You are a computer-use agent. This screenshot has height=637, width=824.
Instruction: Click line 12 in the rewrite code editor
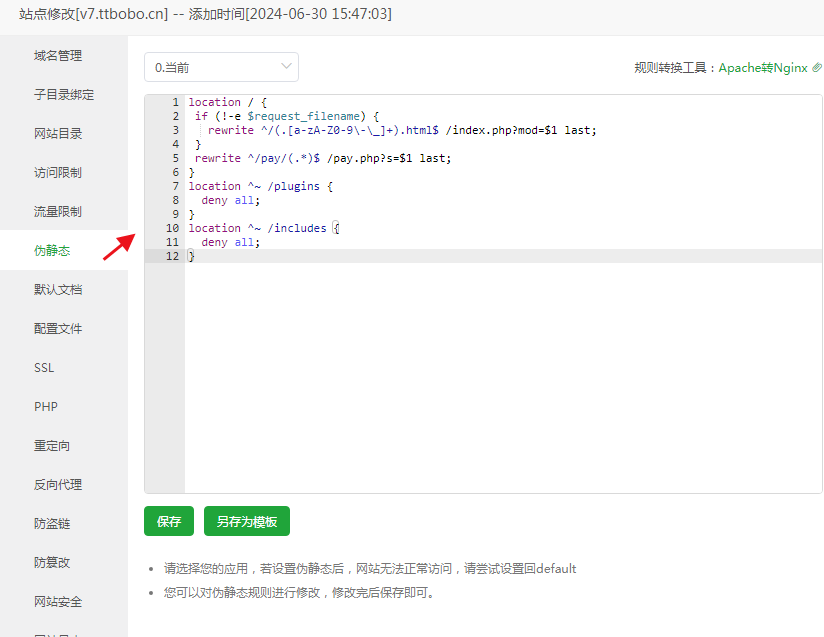400,256
